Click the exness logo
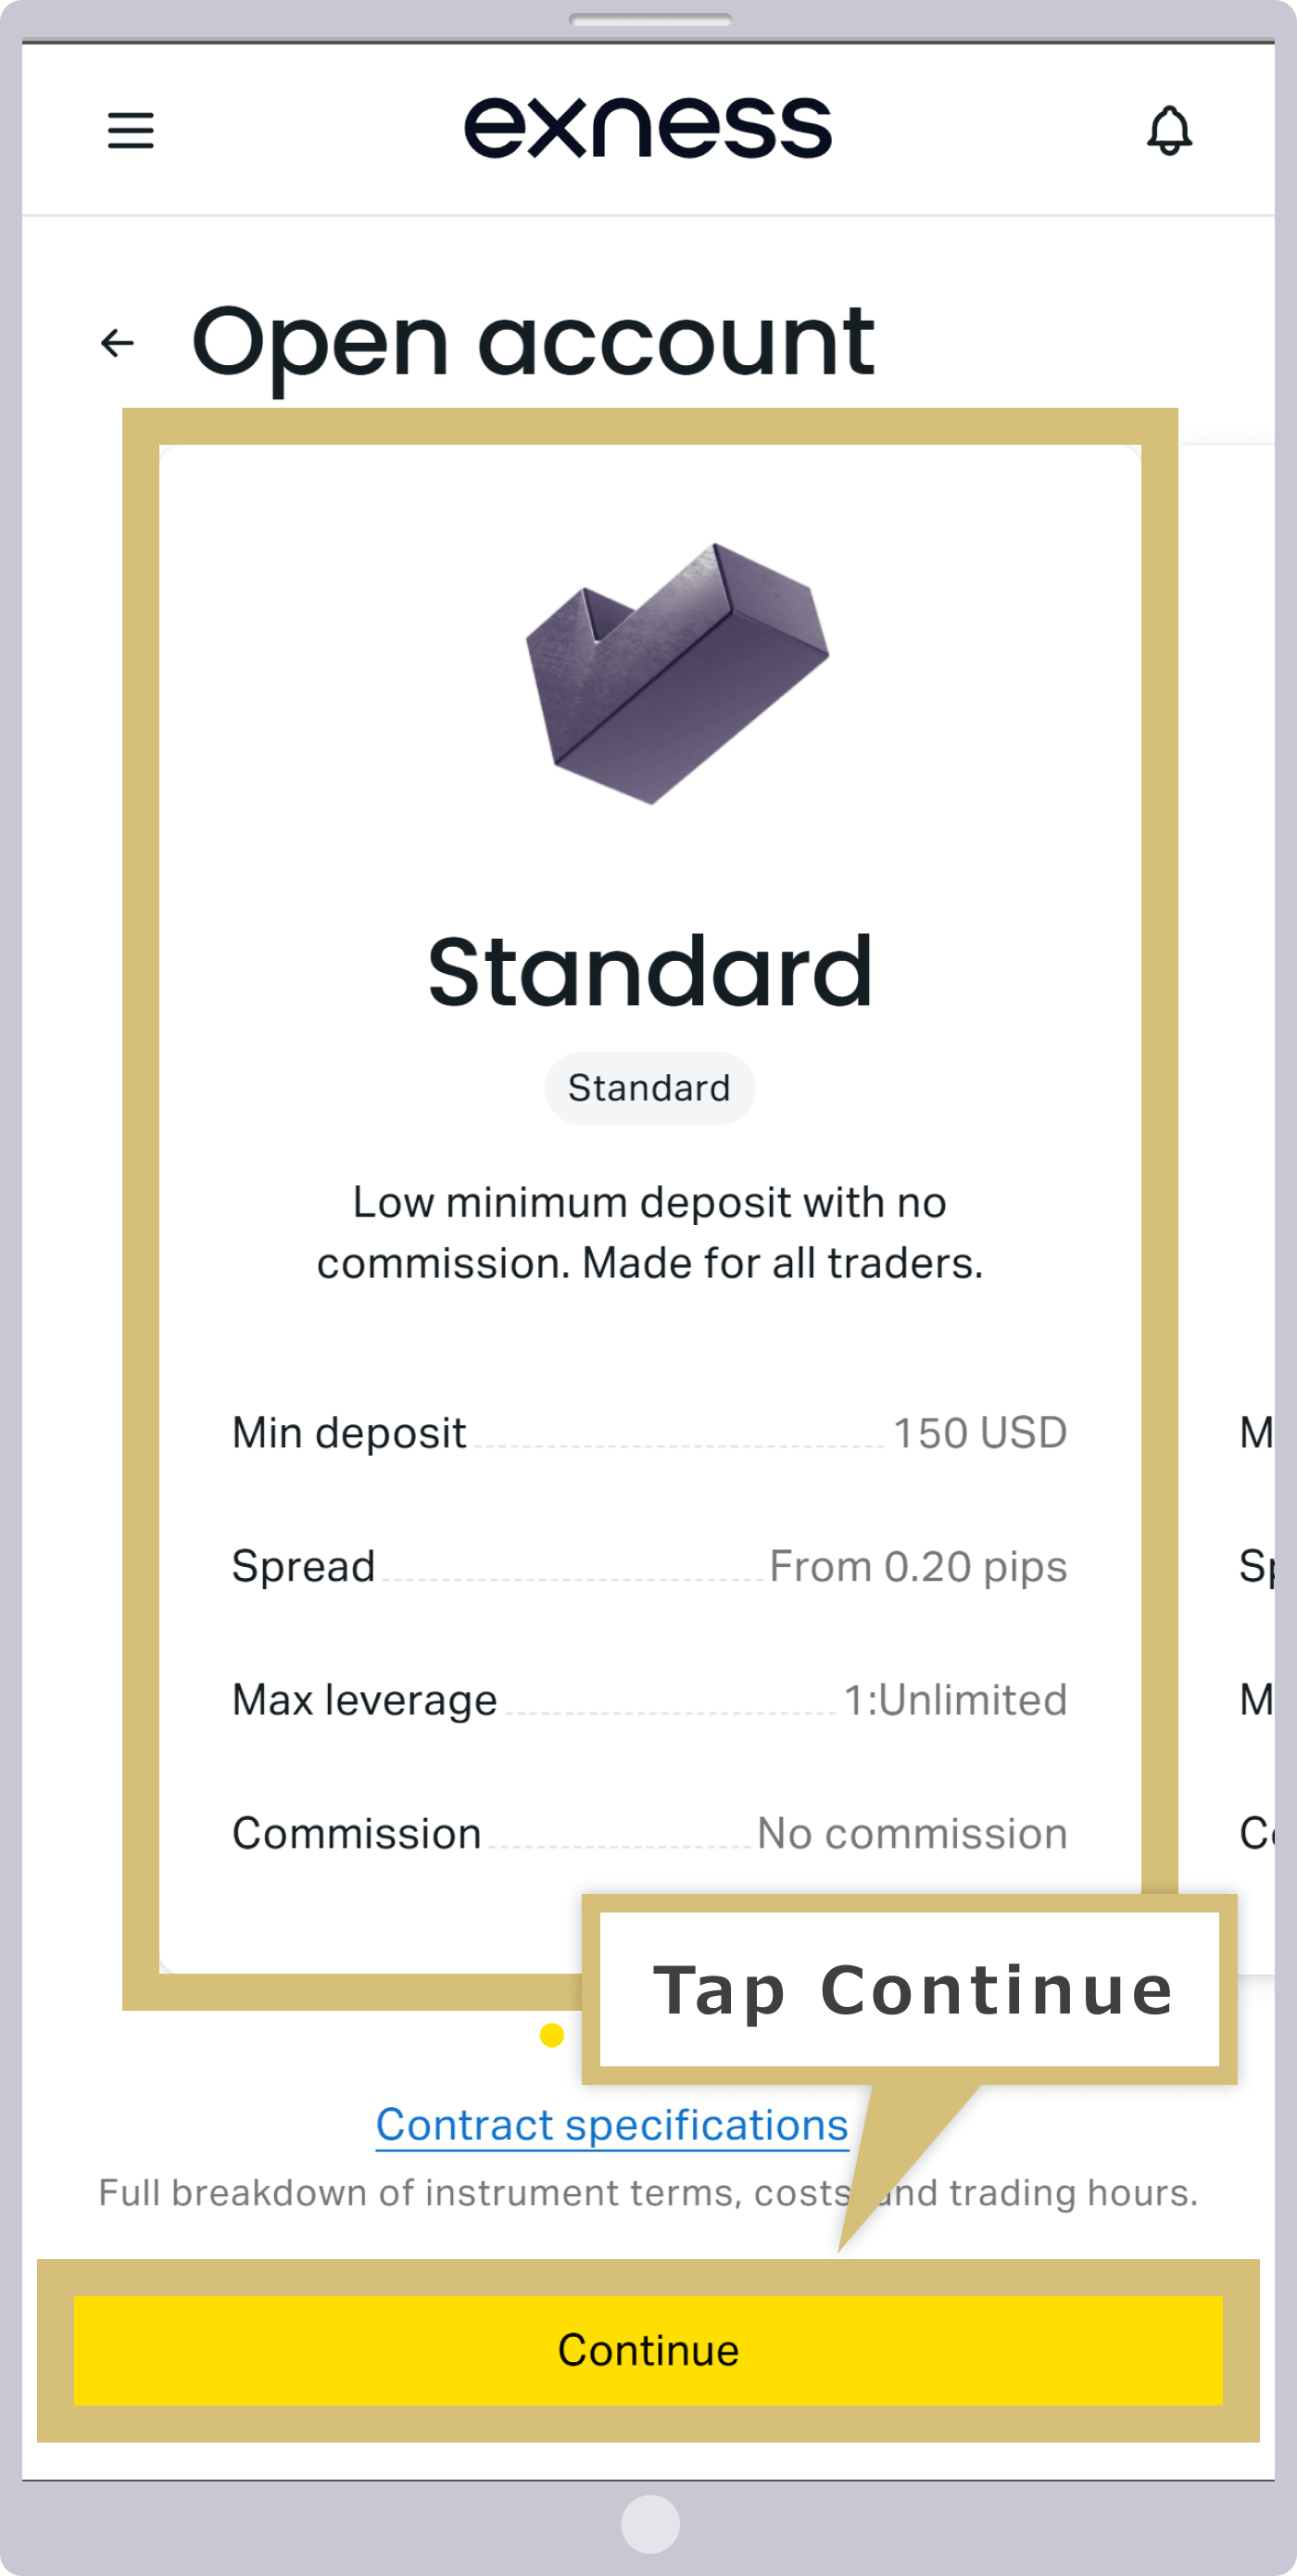The height and width of the screenshot is (2576, 1297). [x=648, y=128]
